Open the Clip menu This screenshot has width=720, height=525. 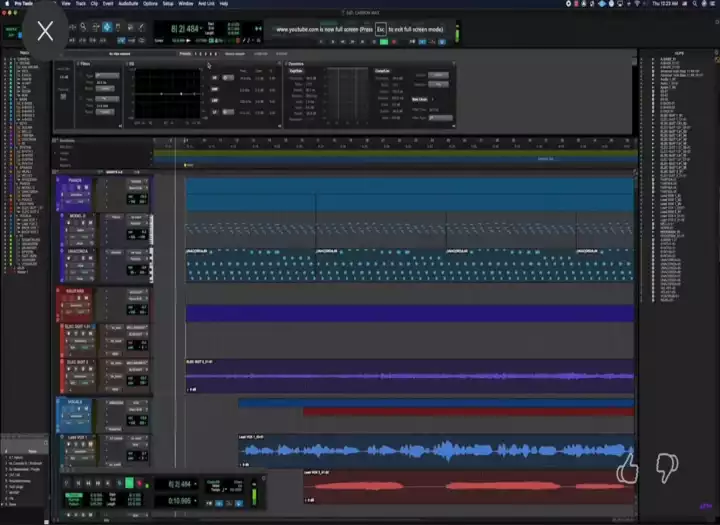tap(94, 4)
